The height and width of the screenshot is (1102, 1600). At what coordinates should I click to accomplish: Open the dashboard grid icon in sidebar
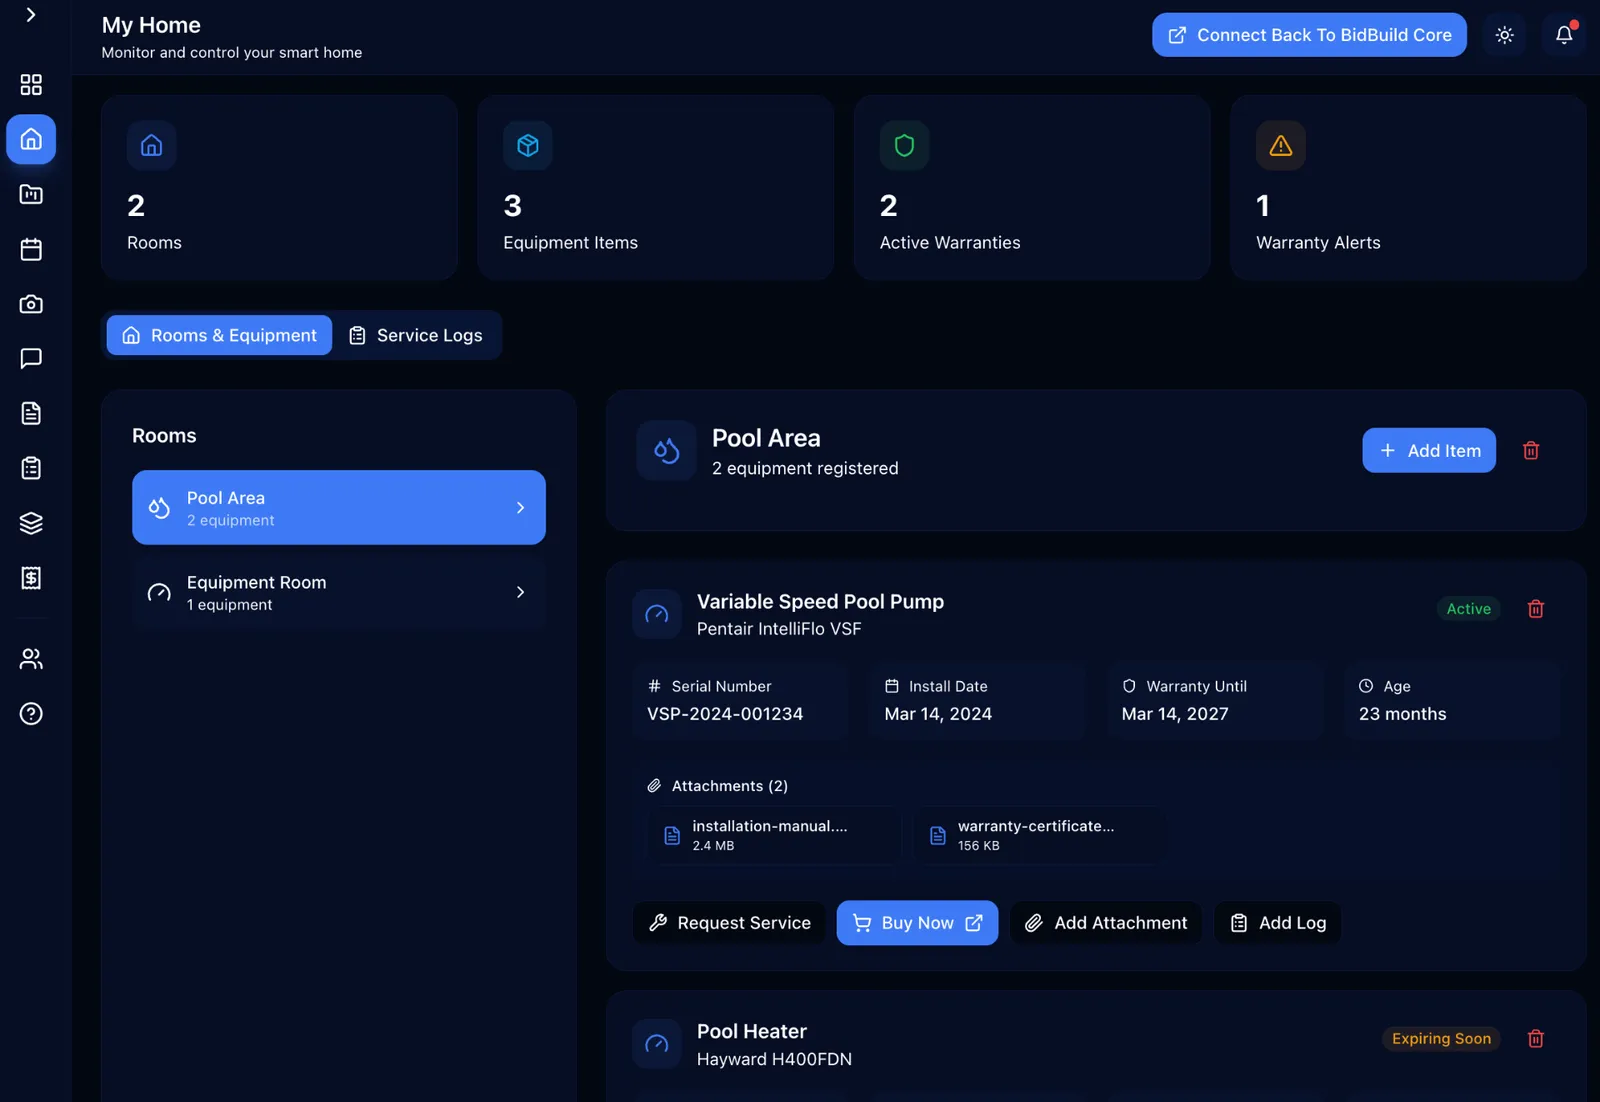point(31,84)
